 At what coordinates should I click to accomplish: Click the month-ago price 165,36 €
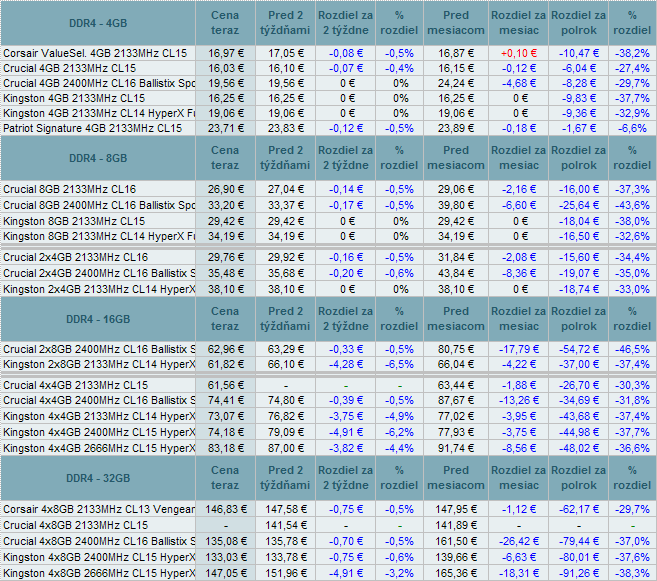coord(456,573)
